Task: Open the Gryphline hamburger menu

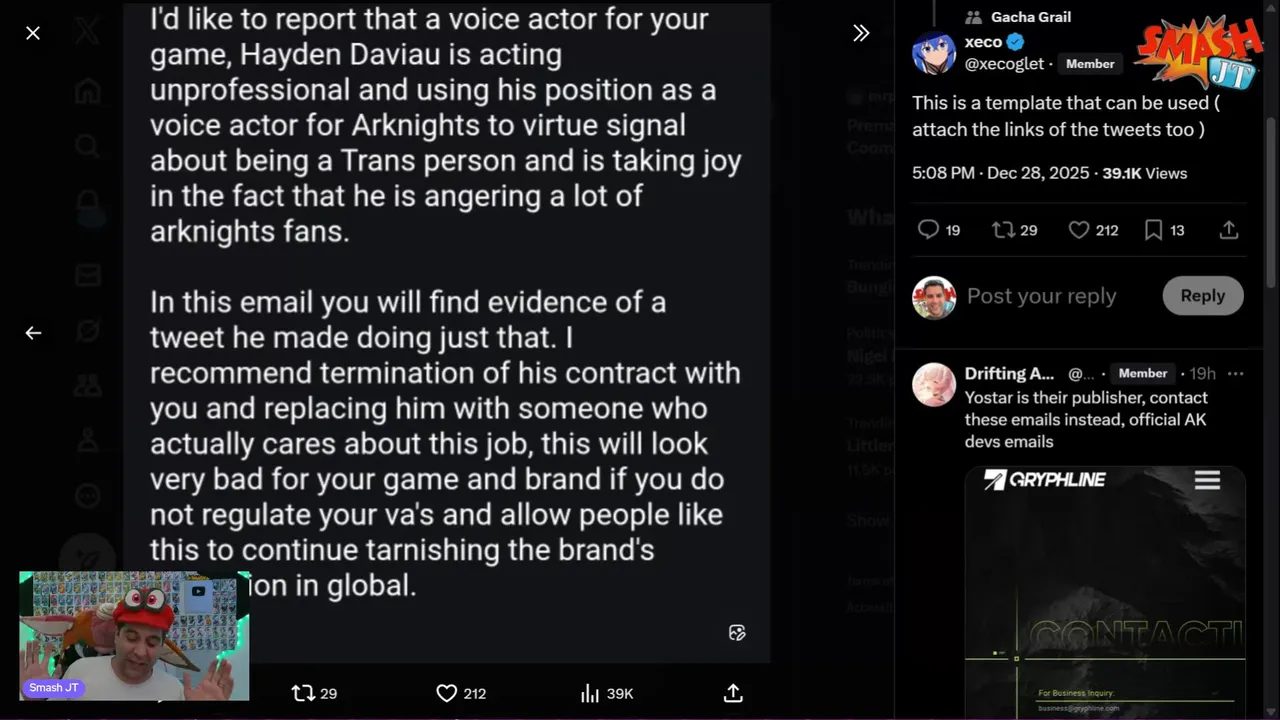Action: pos(1207,481)
